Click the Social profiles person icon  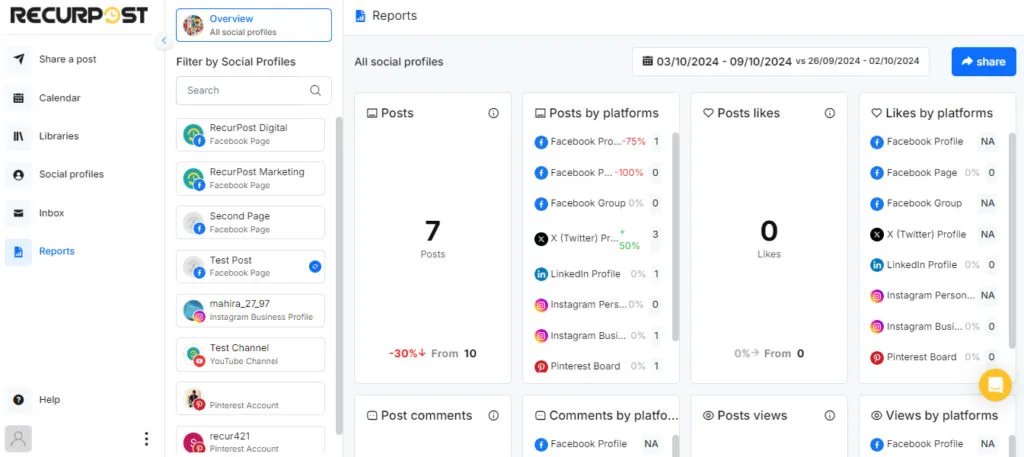pos(18,175)
